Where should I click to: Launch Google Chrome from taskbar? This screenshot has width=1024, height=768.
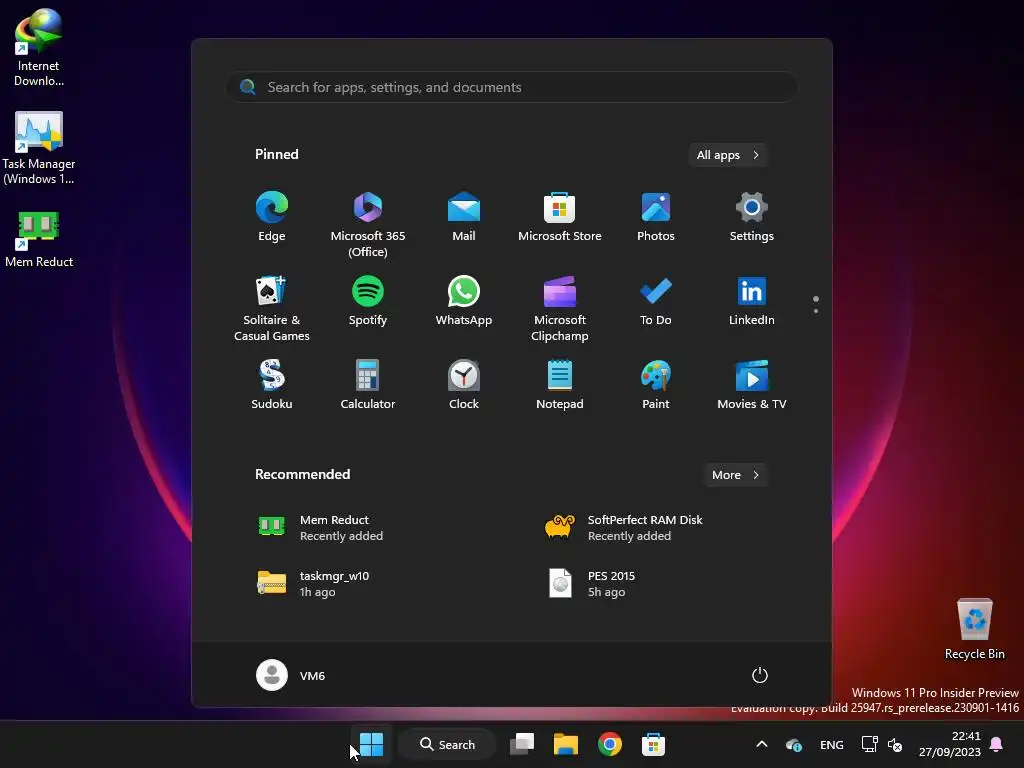[x=609, y=744]
